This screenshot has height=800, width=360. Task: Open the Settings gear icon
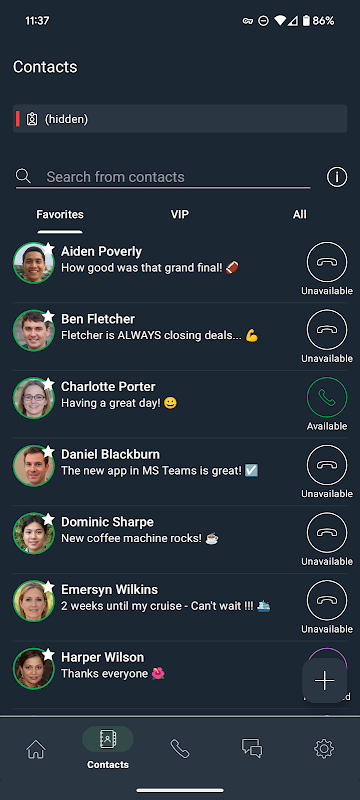click(x=324, y=748)
